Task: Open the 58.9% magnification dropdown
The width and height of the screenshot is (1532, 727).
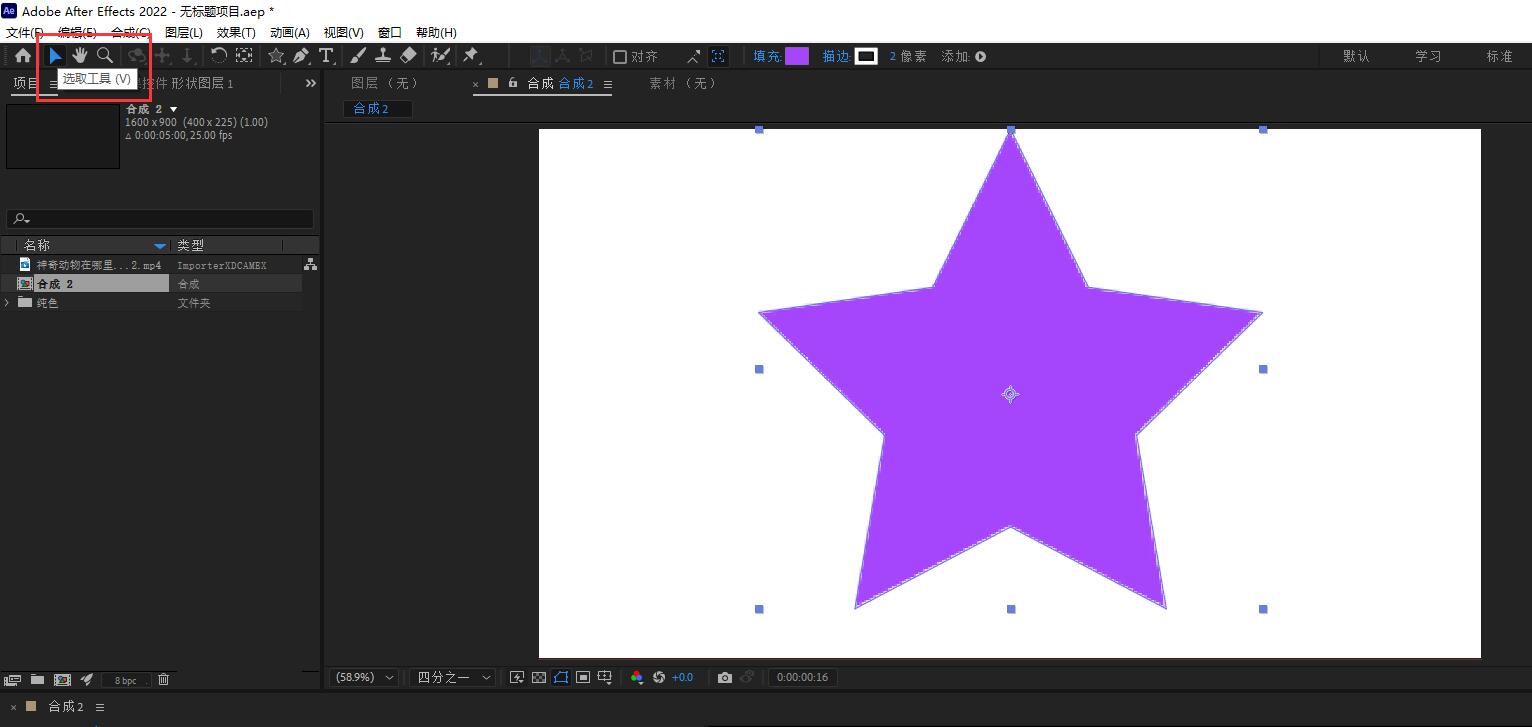Action: point(364,677)
